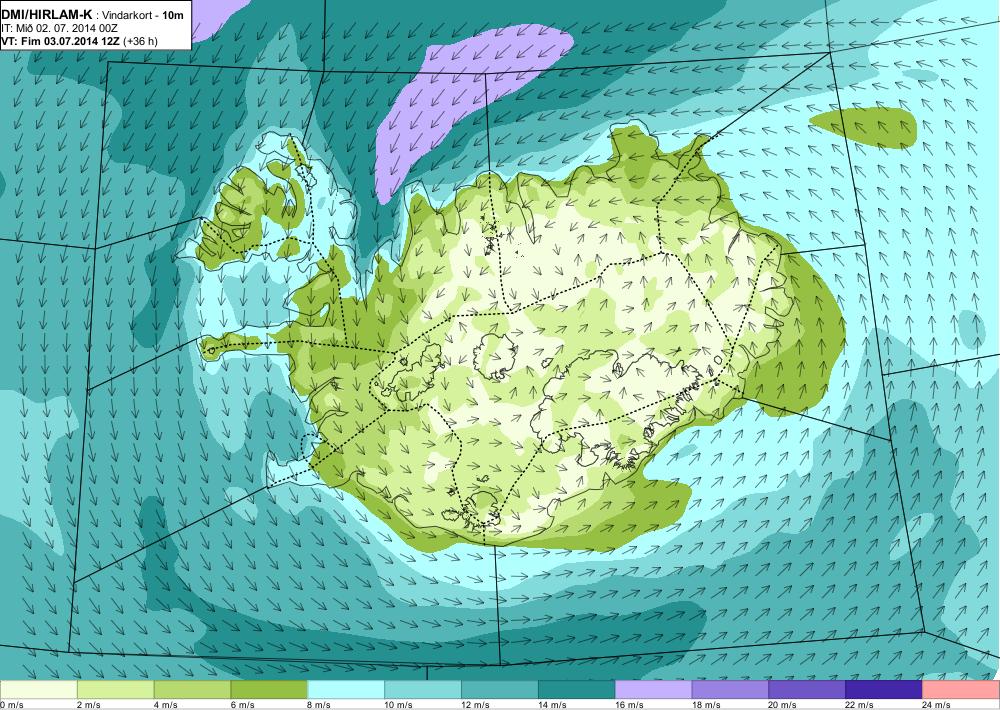The image size is (1000, 710).
Task: Click the '6 m/s' legend label
Action: pyautogui.click(x=242, y=705)
